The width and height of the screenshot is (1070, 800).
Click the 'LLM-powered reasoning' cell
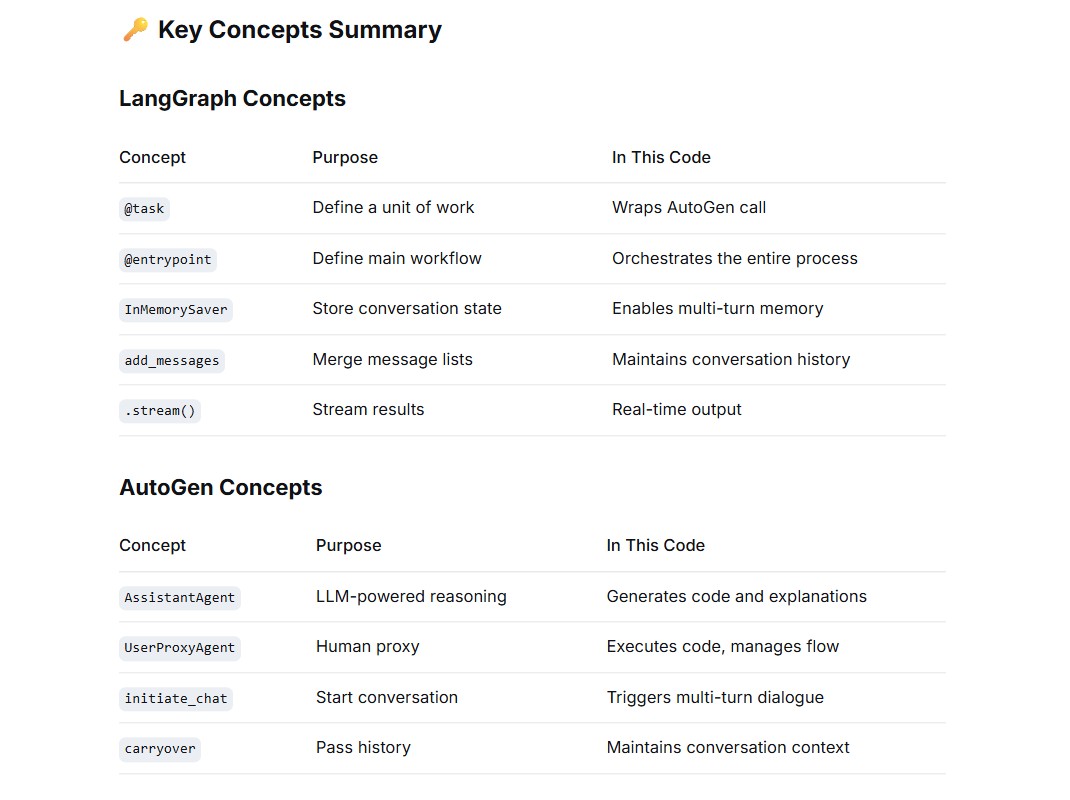pyautogui.click(x=411, y=597)
